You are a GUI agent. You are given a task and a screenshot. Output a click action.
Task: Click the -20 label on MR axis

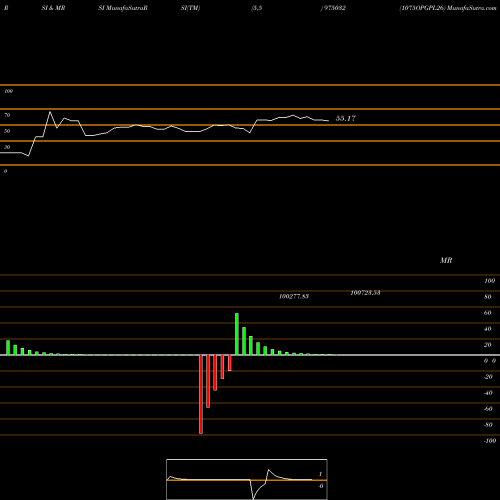coord(488,377)
